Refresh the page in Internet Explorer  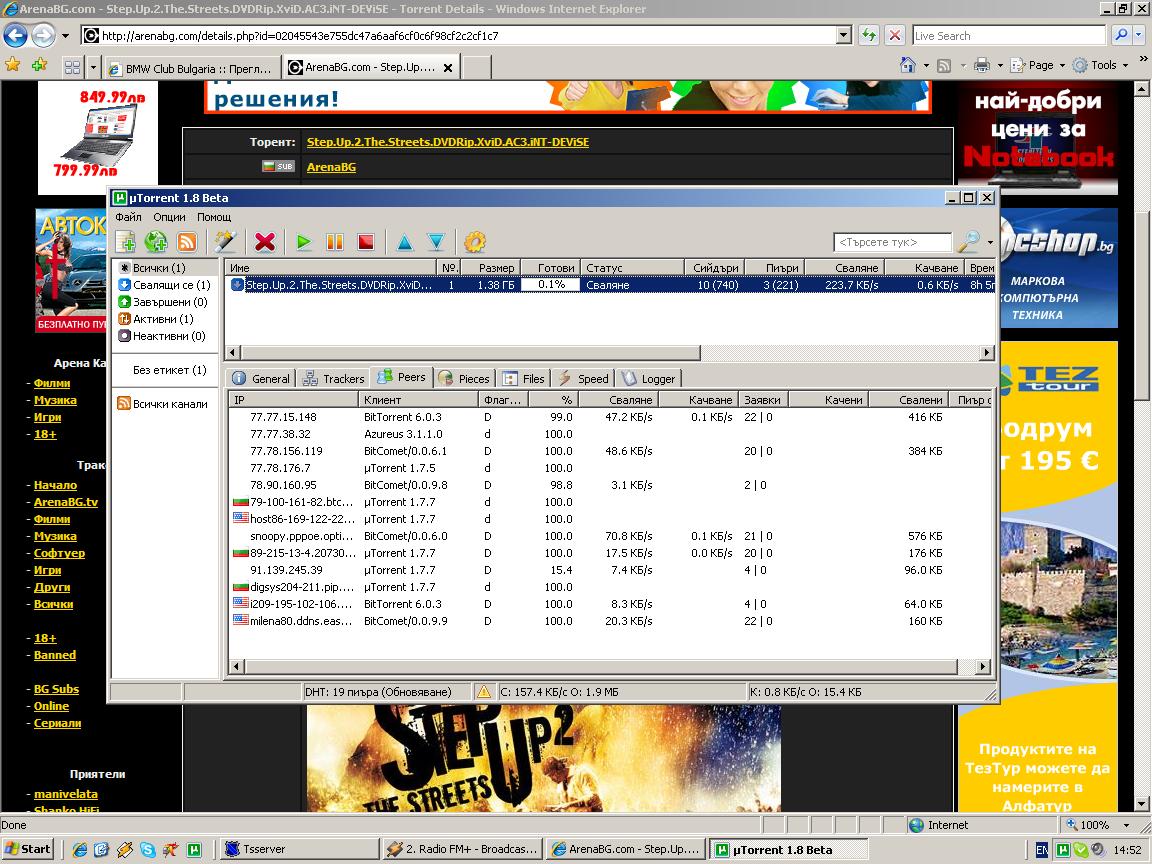pyautogui.click(x=869, y=35)
